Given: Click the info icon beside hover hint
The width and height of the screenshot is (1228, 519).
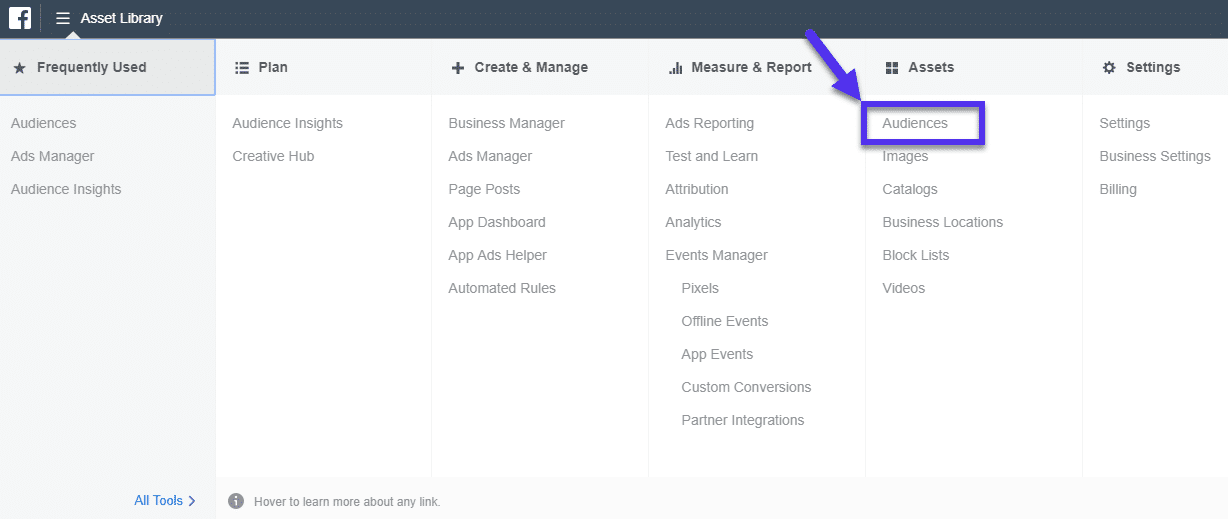Looking at the screenshot, I should pos(236,501).
